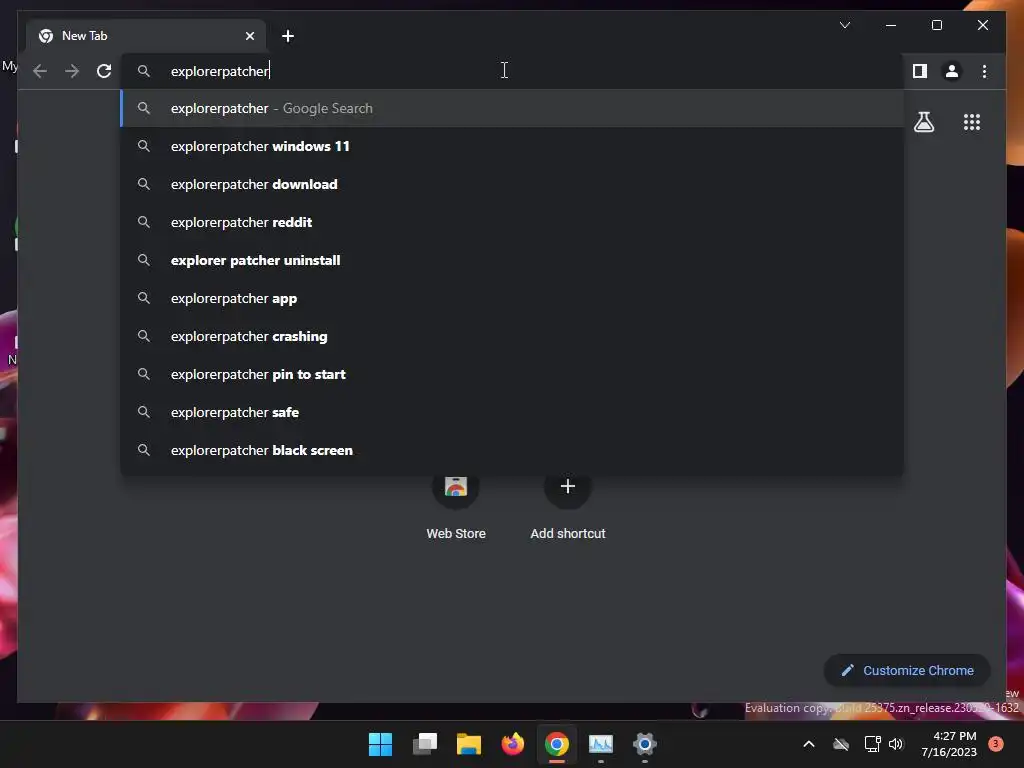Close the Chrome window
This screenshot has width=1024, height=768.
click(982, 25)
